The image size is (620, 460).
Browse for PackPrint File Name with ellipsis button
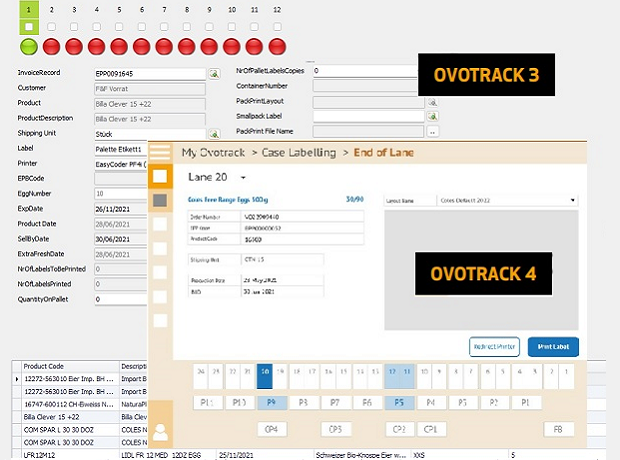tap(433, 131)
